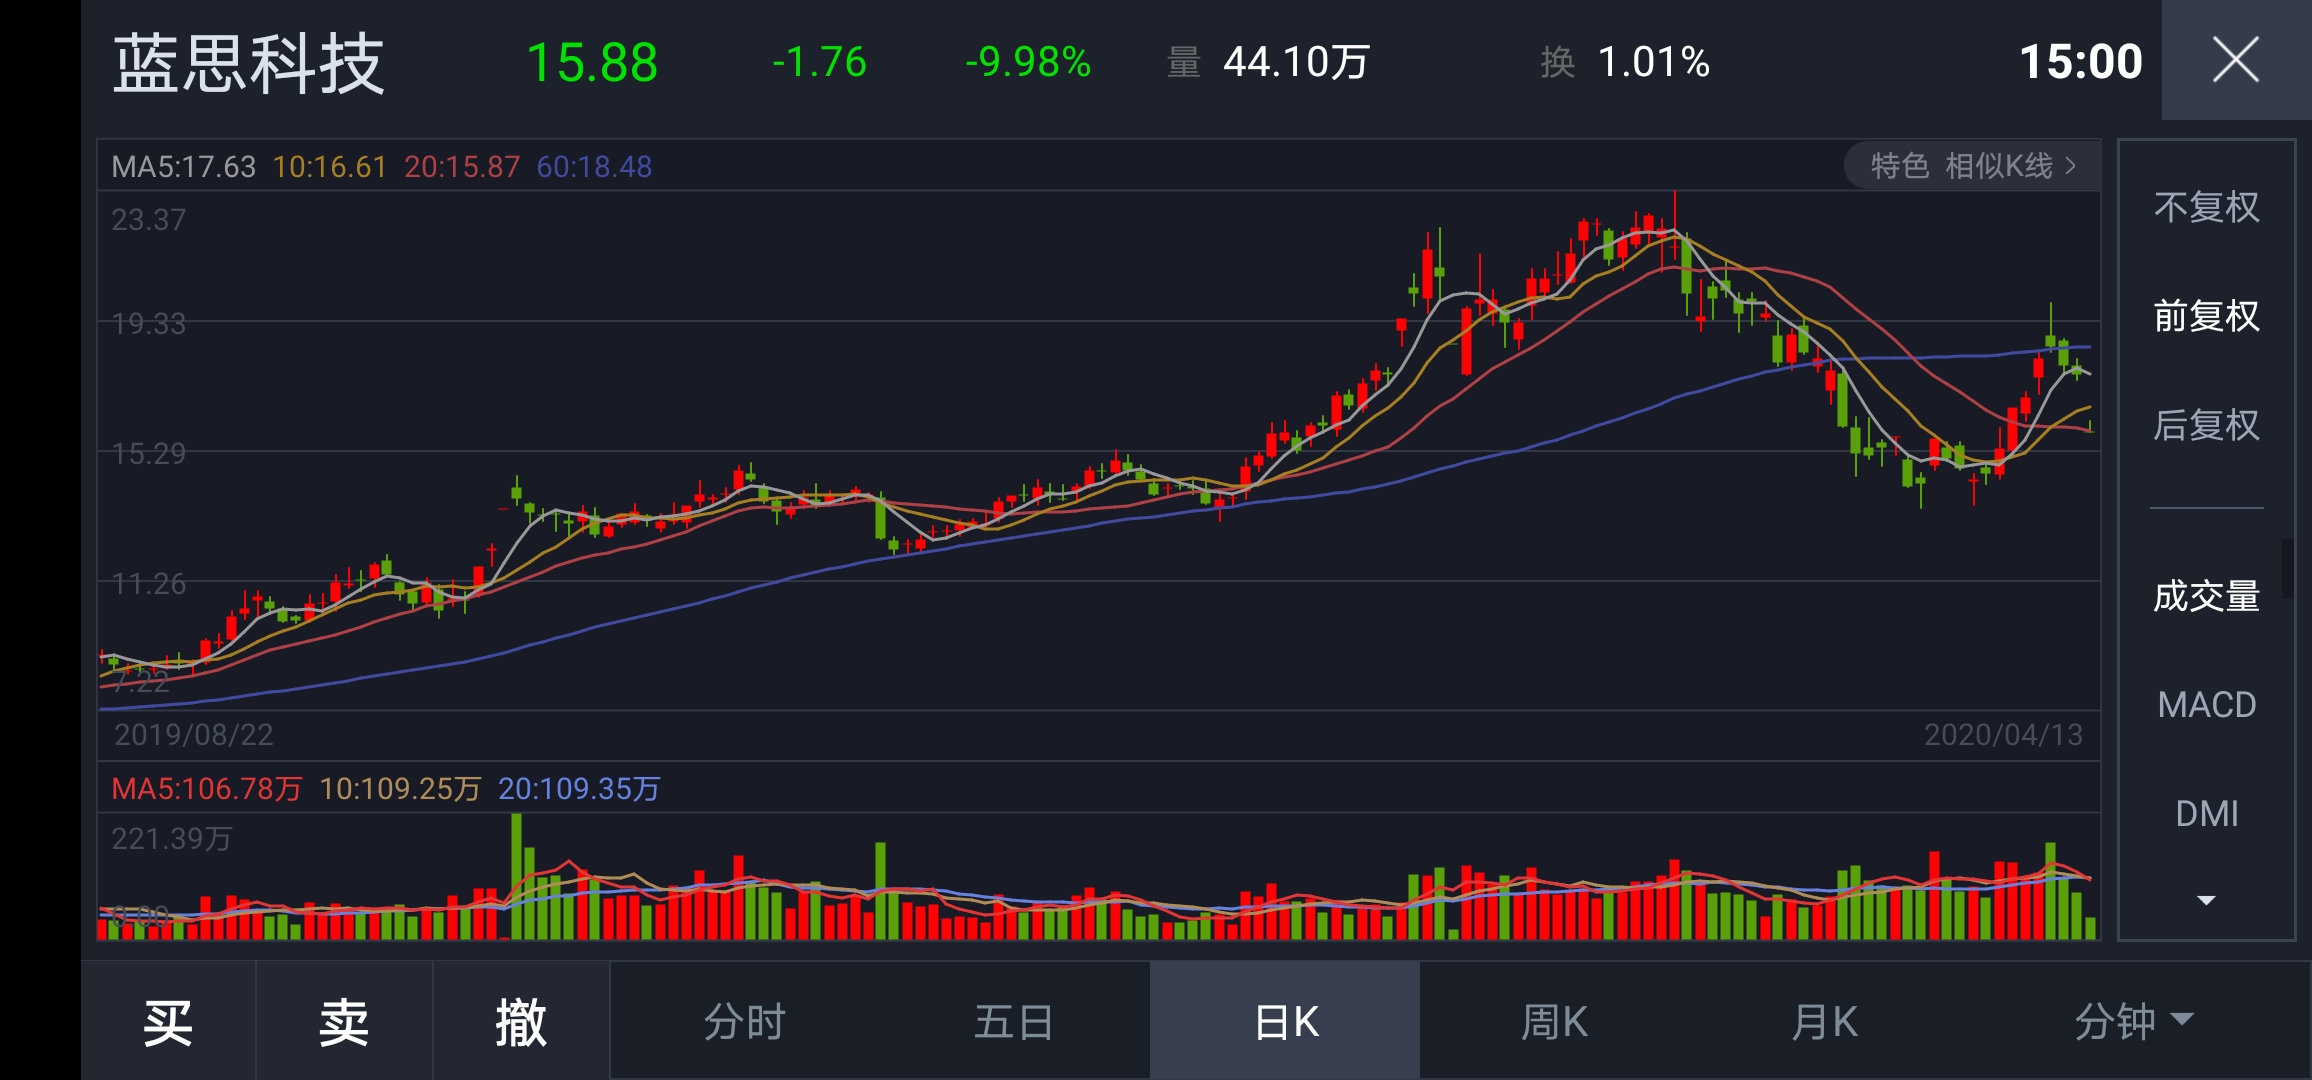Click the 23.37 price axis label
The height and width of the screenshot is (1080, 2312).
[x=149, y=220]
